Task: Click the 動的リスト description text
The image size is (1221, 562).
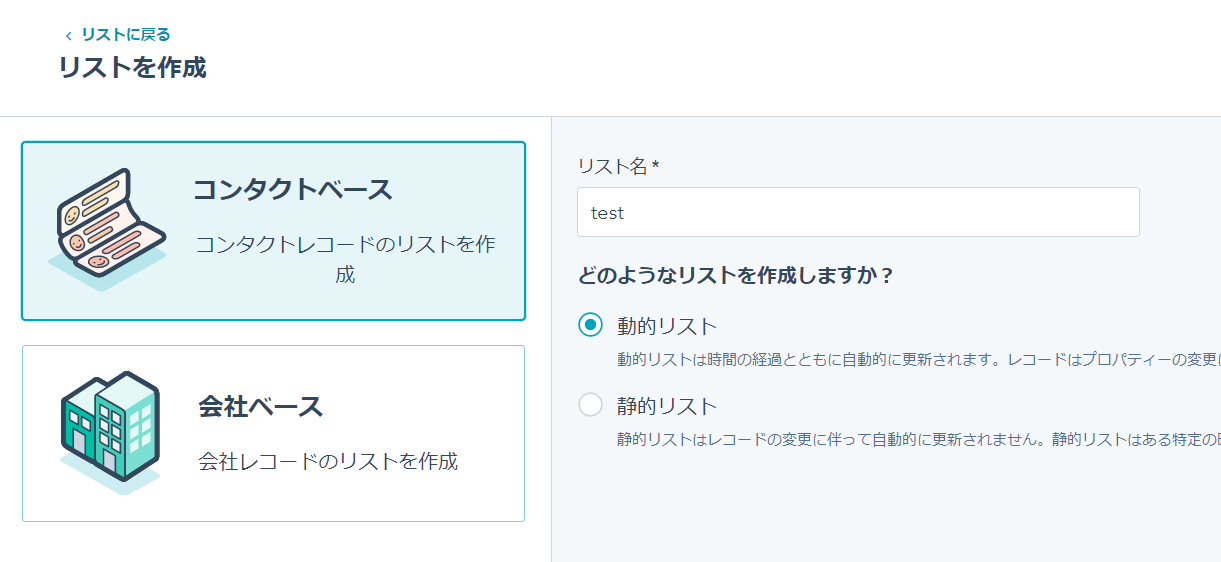Action: 918,358
